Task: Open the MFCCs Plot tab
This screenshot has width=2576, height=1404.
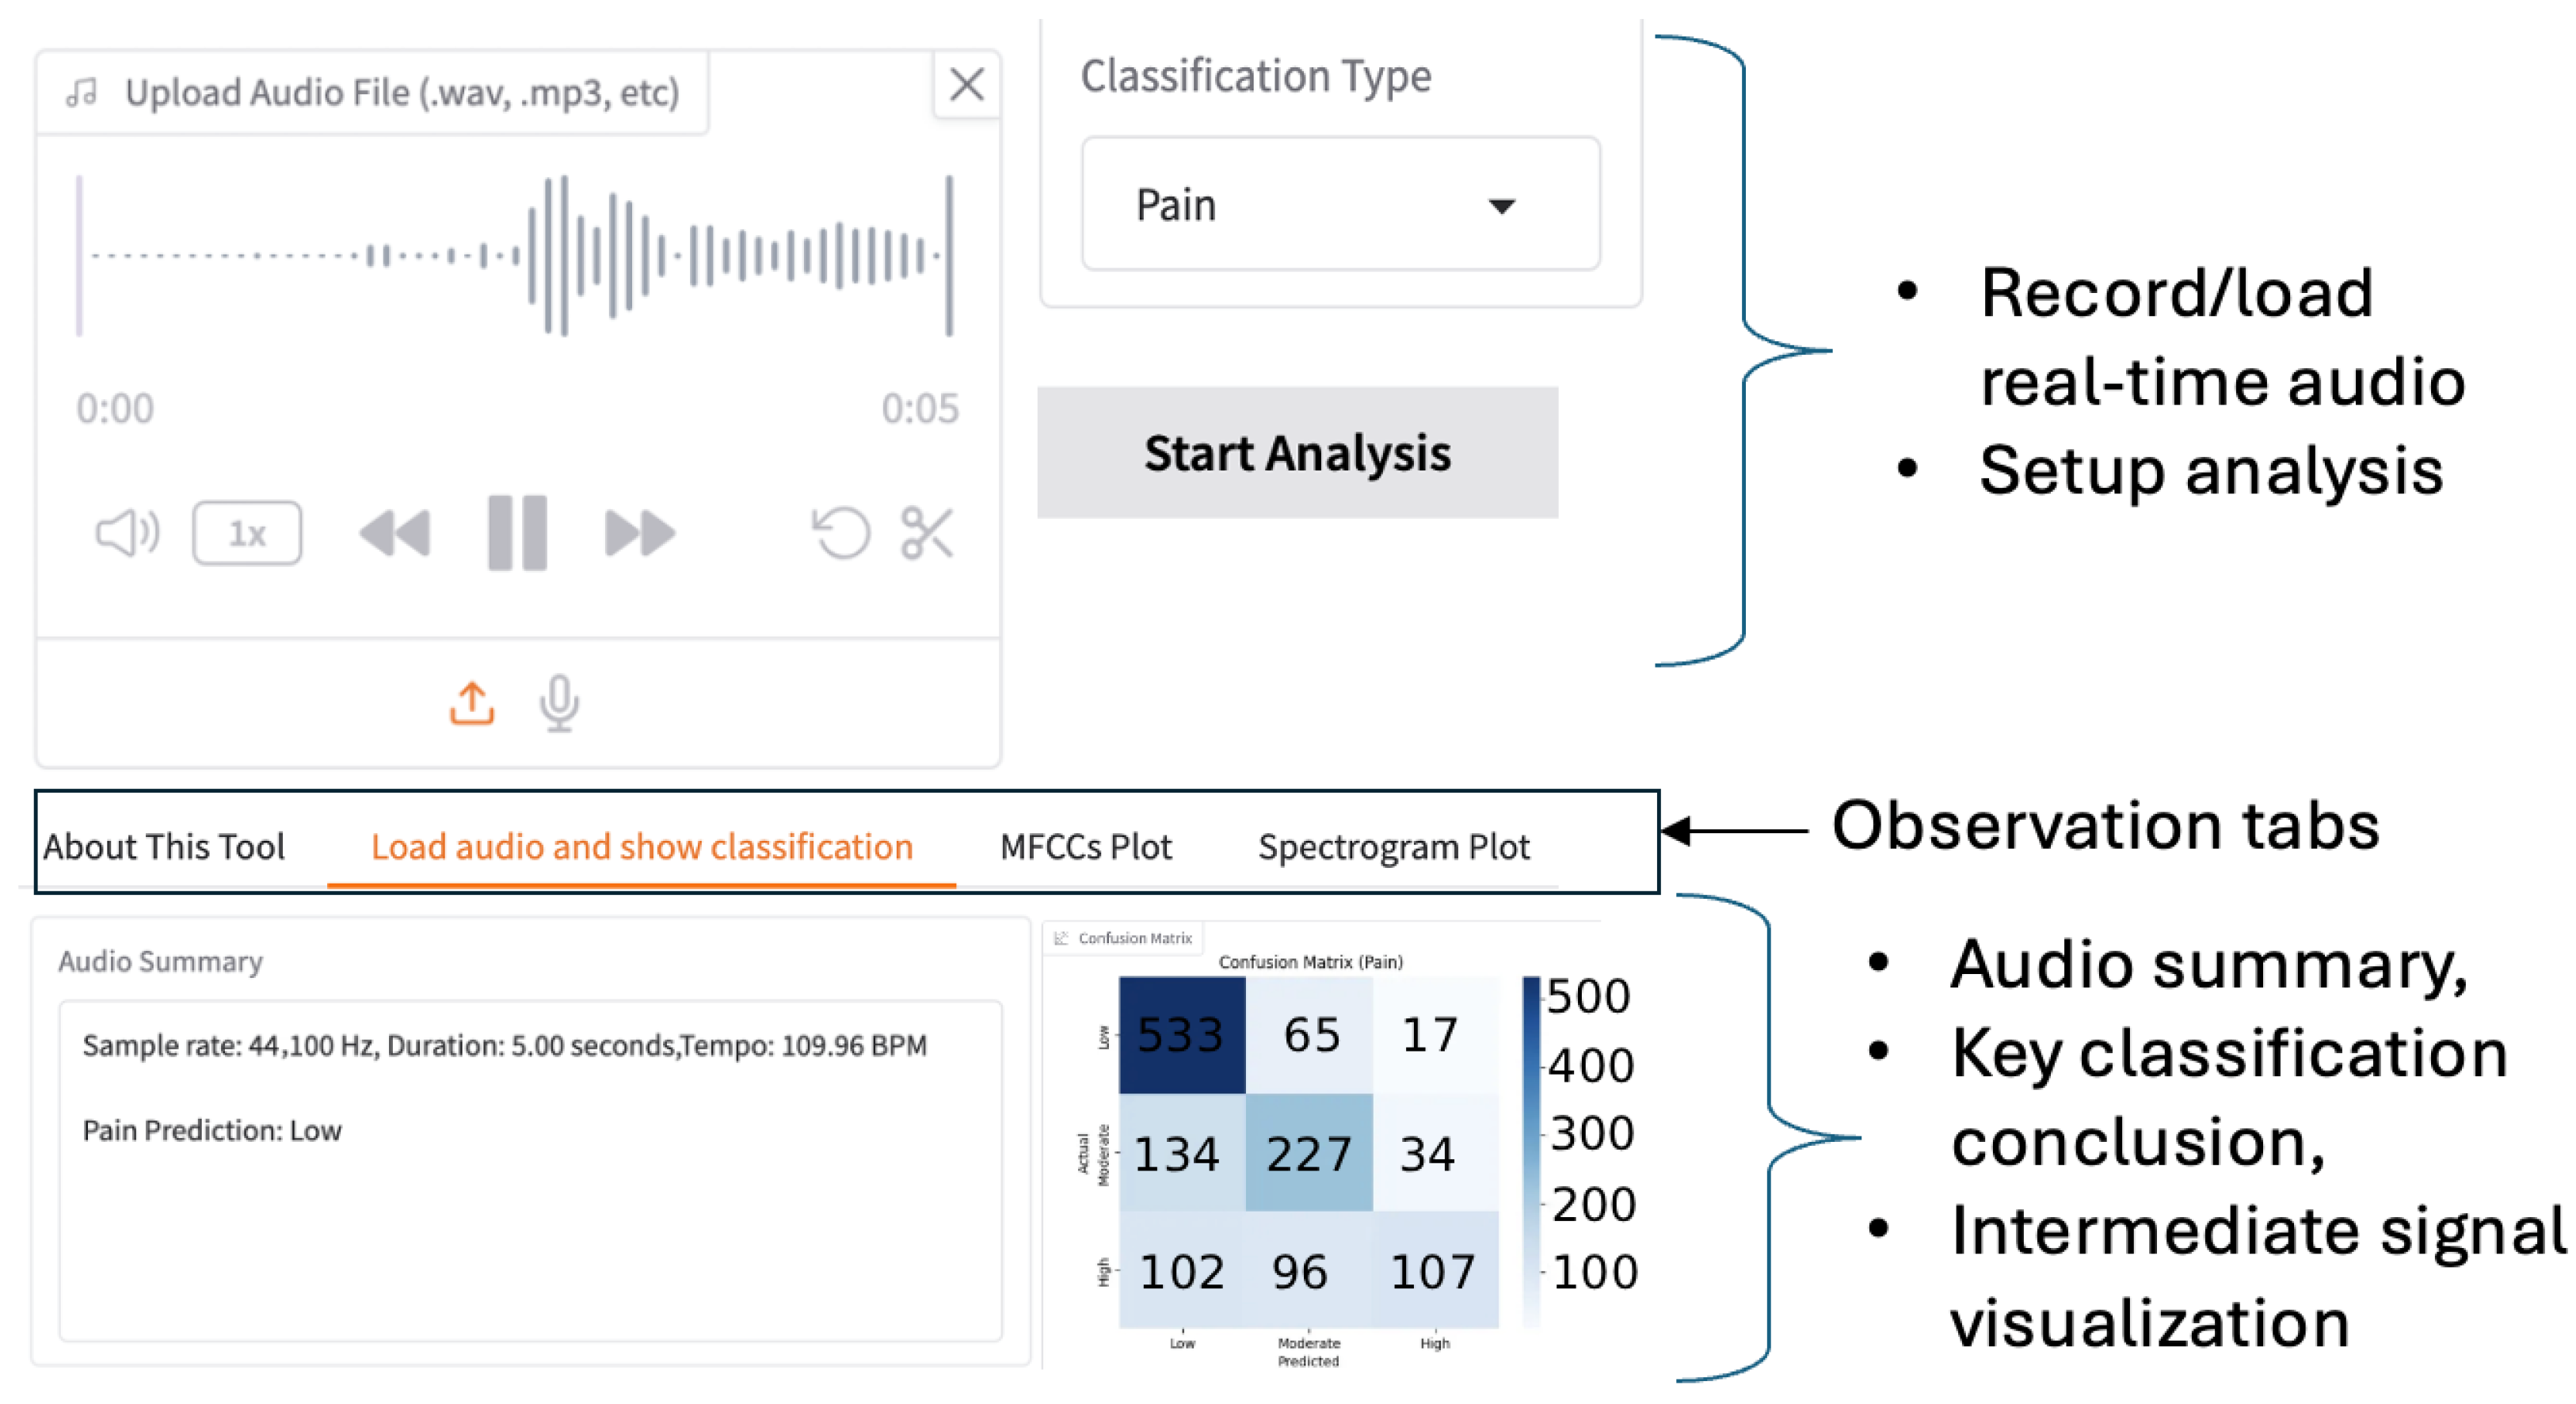Action: 1085,847
